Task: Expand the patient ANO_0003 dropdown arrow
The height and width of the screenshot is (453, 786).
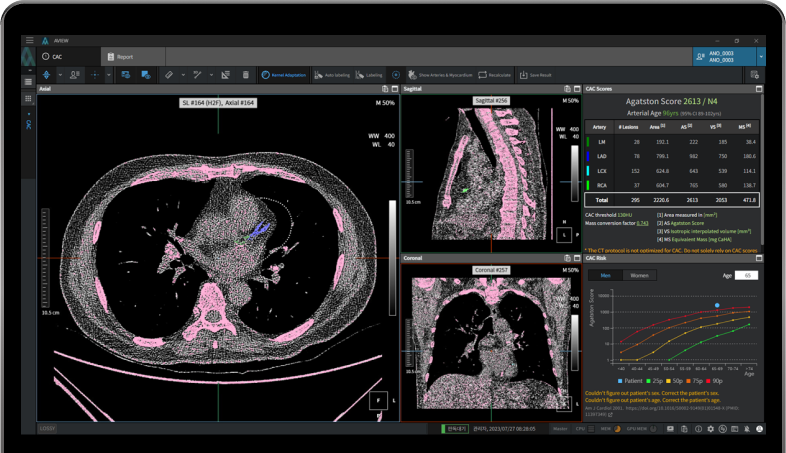Action: pos(761,57)
